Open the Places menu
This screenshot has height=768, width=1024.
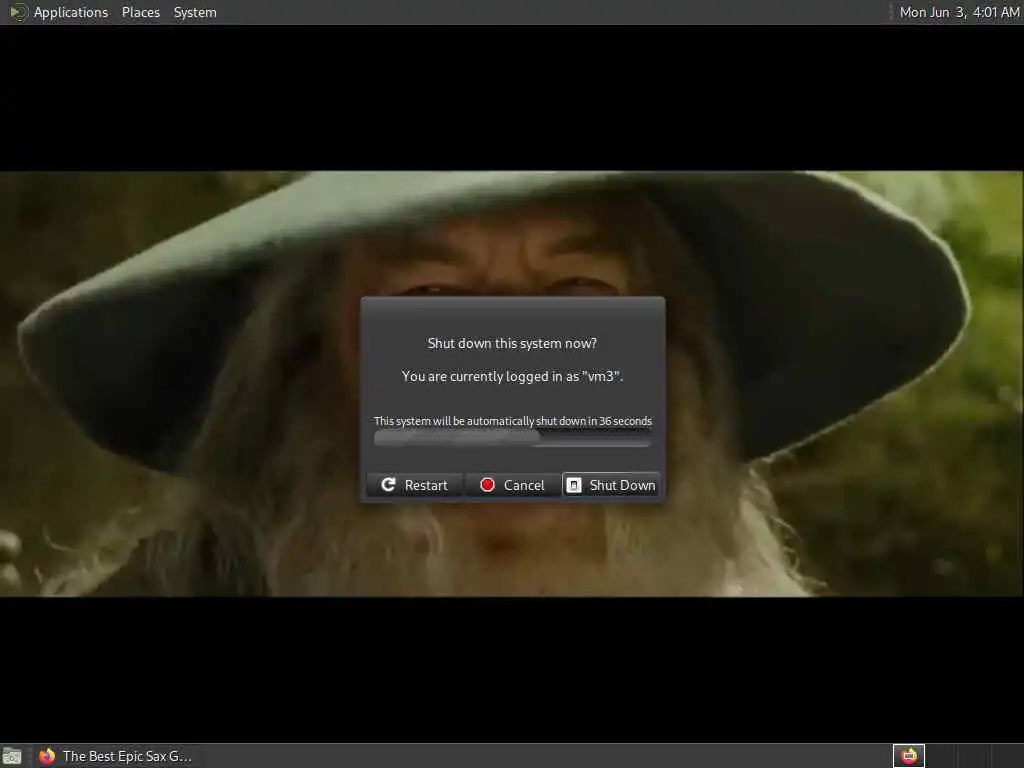140,12
